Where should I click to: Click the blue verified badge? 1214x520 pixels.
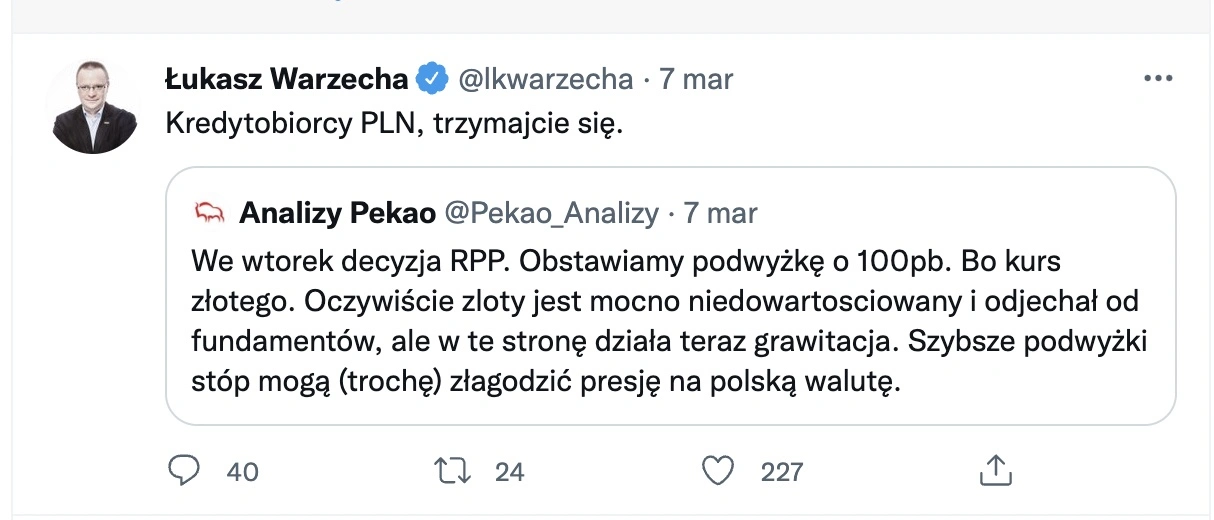[x=431, y=79]
